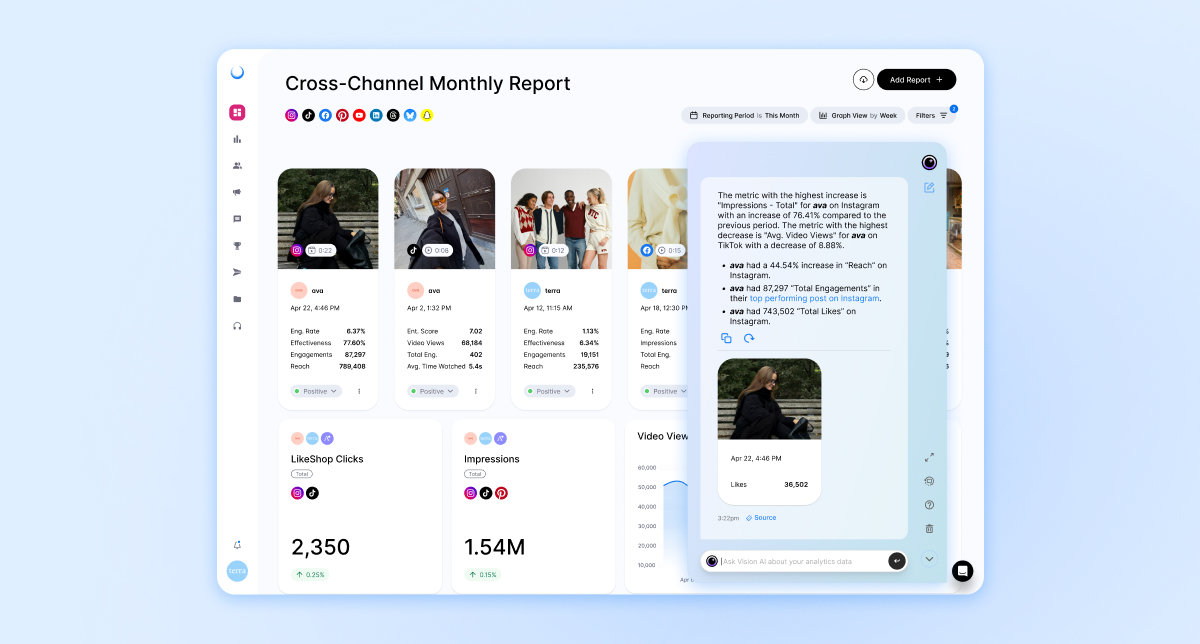
Task: Open the Filters button
Action: pos(931,115)
